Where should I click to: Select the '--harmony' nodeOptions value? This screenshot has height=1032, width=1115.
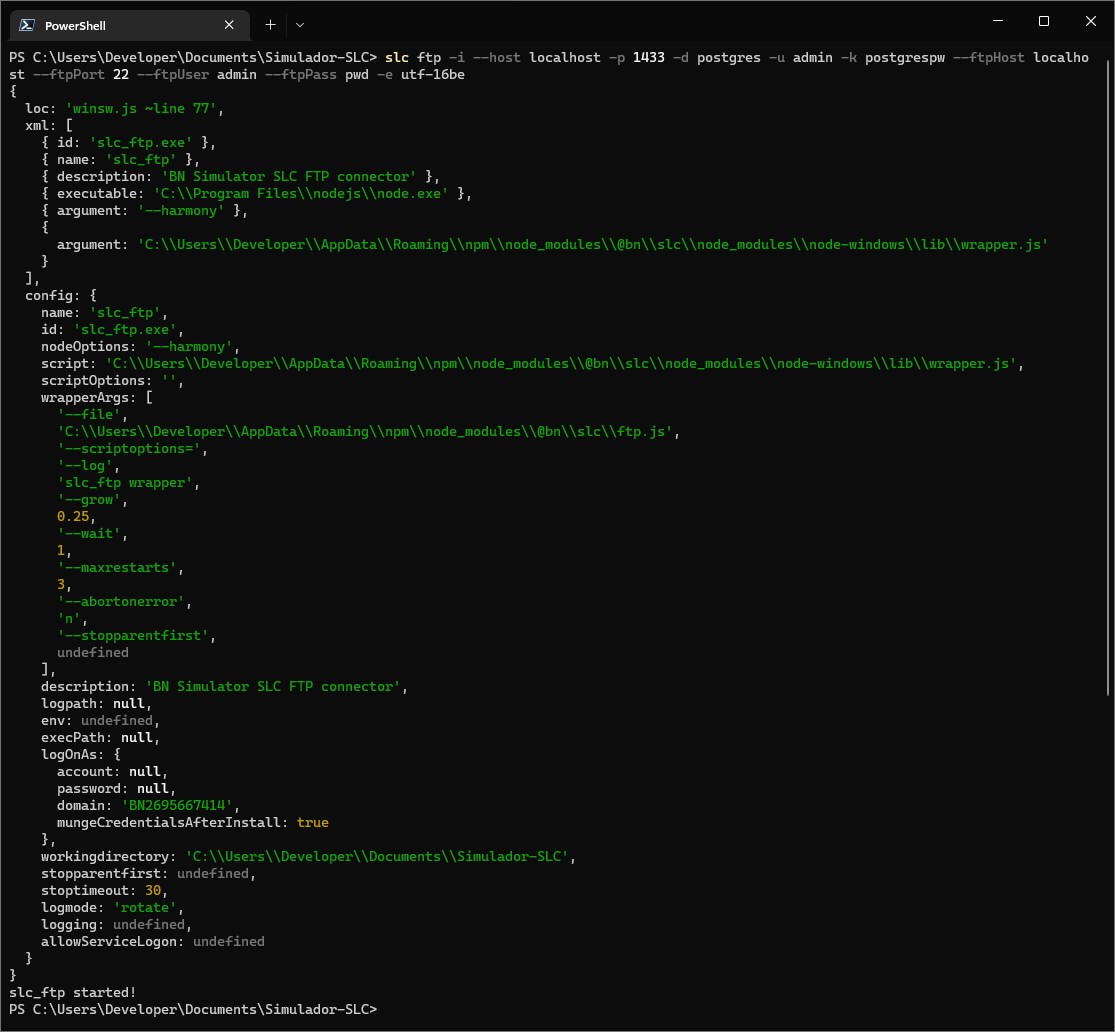point(193,346)
